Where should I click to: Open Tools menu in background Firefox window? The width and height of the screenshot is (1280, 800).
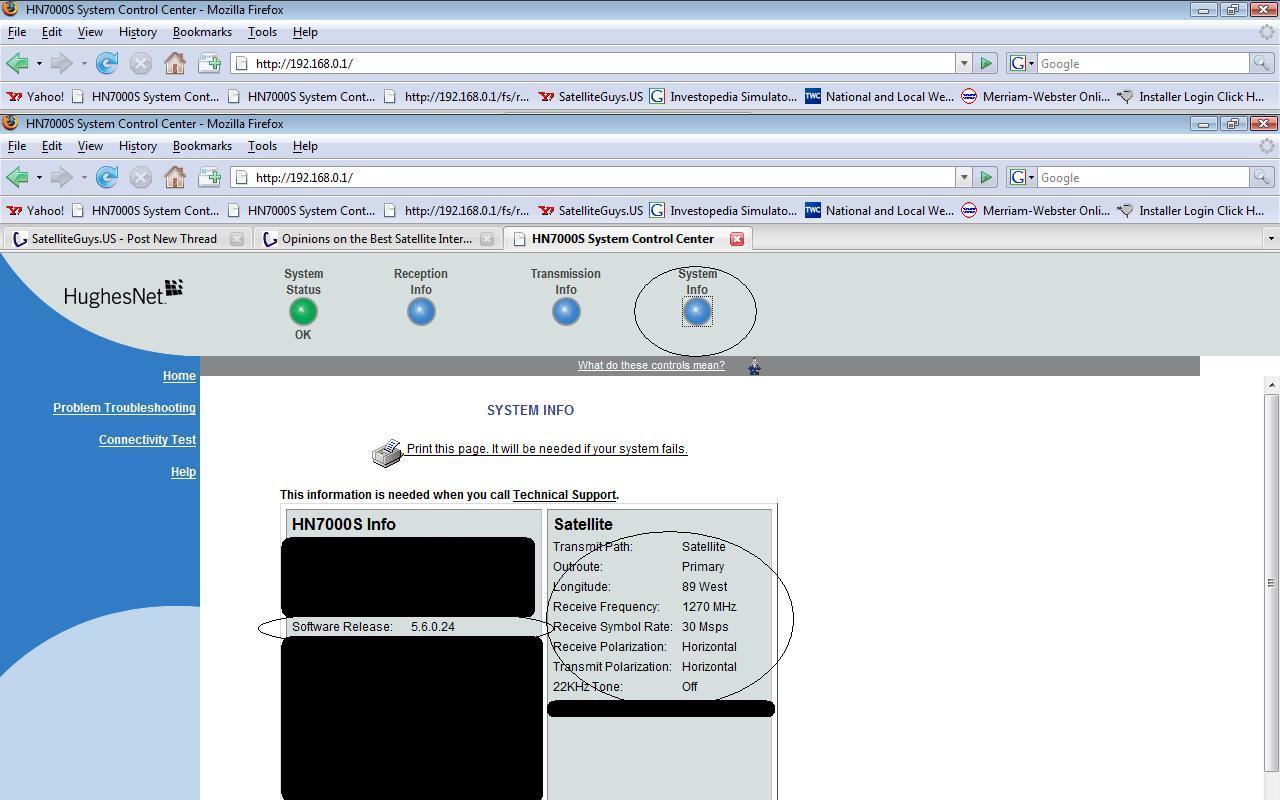[262, 32]
